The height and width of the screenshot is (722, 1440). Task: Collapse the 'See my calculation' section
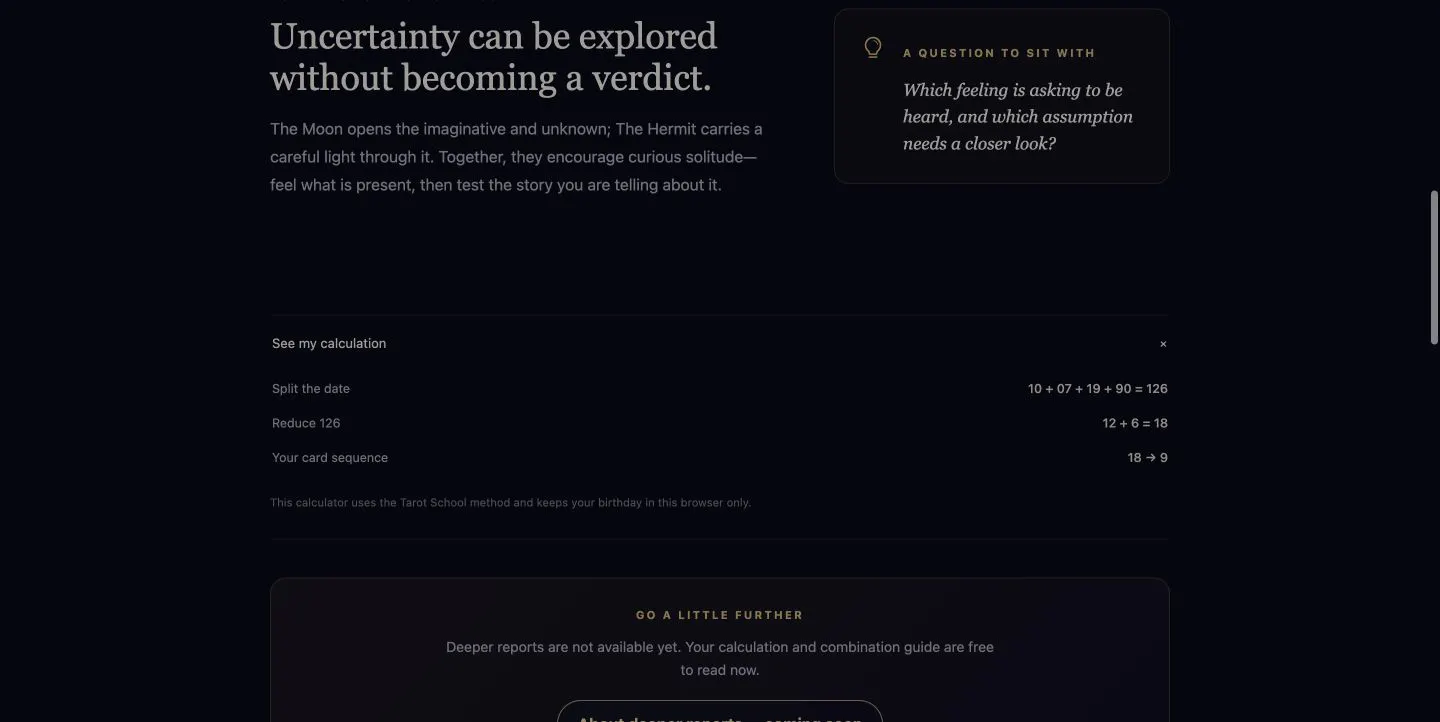coord(719,343)
